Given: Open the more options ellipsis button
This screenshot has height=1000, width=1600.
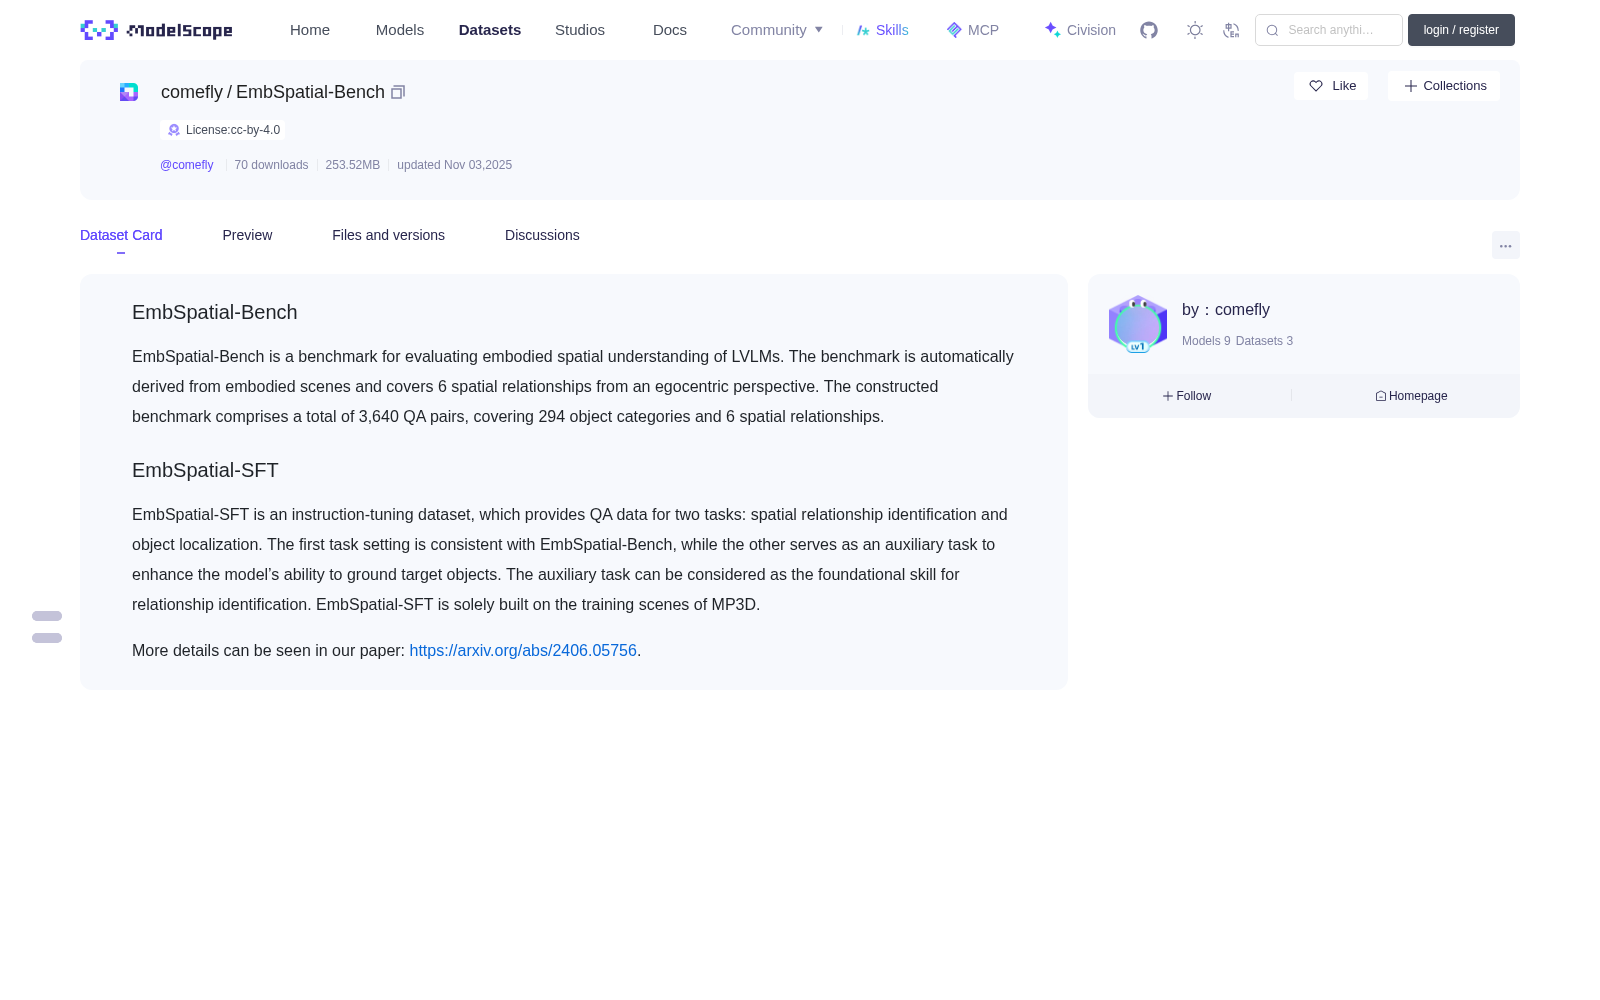Looking at the screenshot, I should coord(1506,245).
